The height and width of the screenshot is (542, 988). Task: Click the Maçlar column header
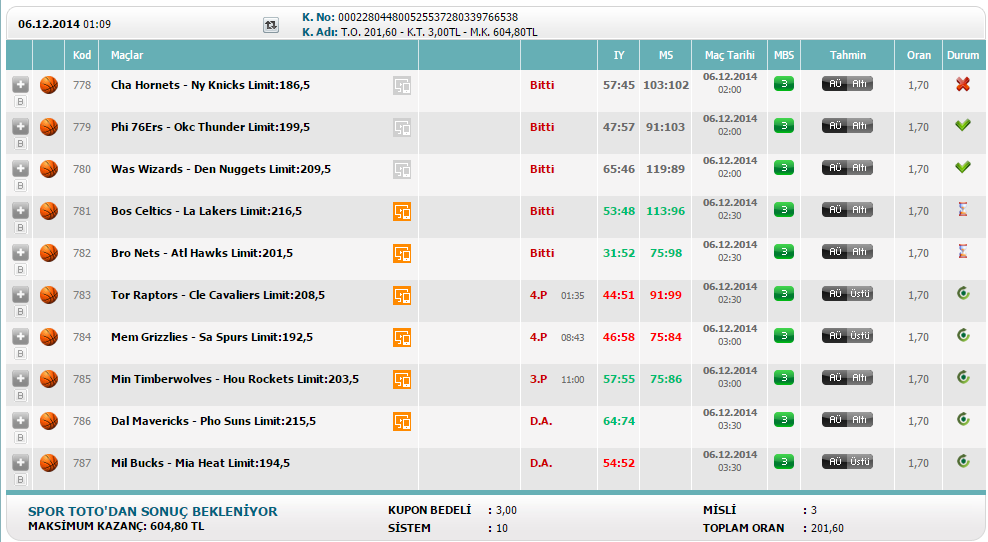[127, 55]
